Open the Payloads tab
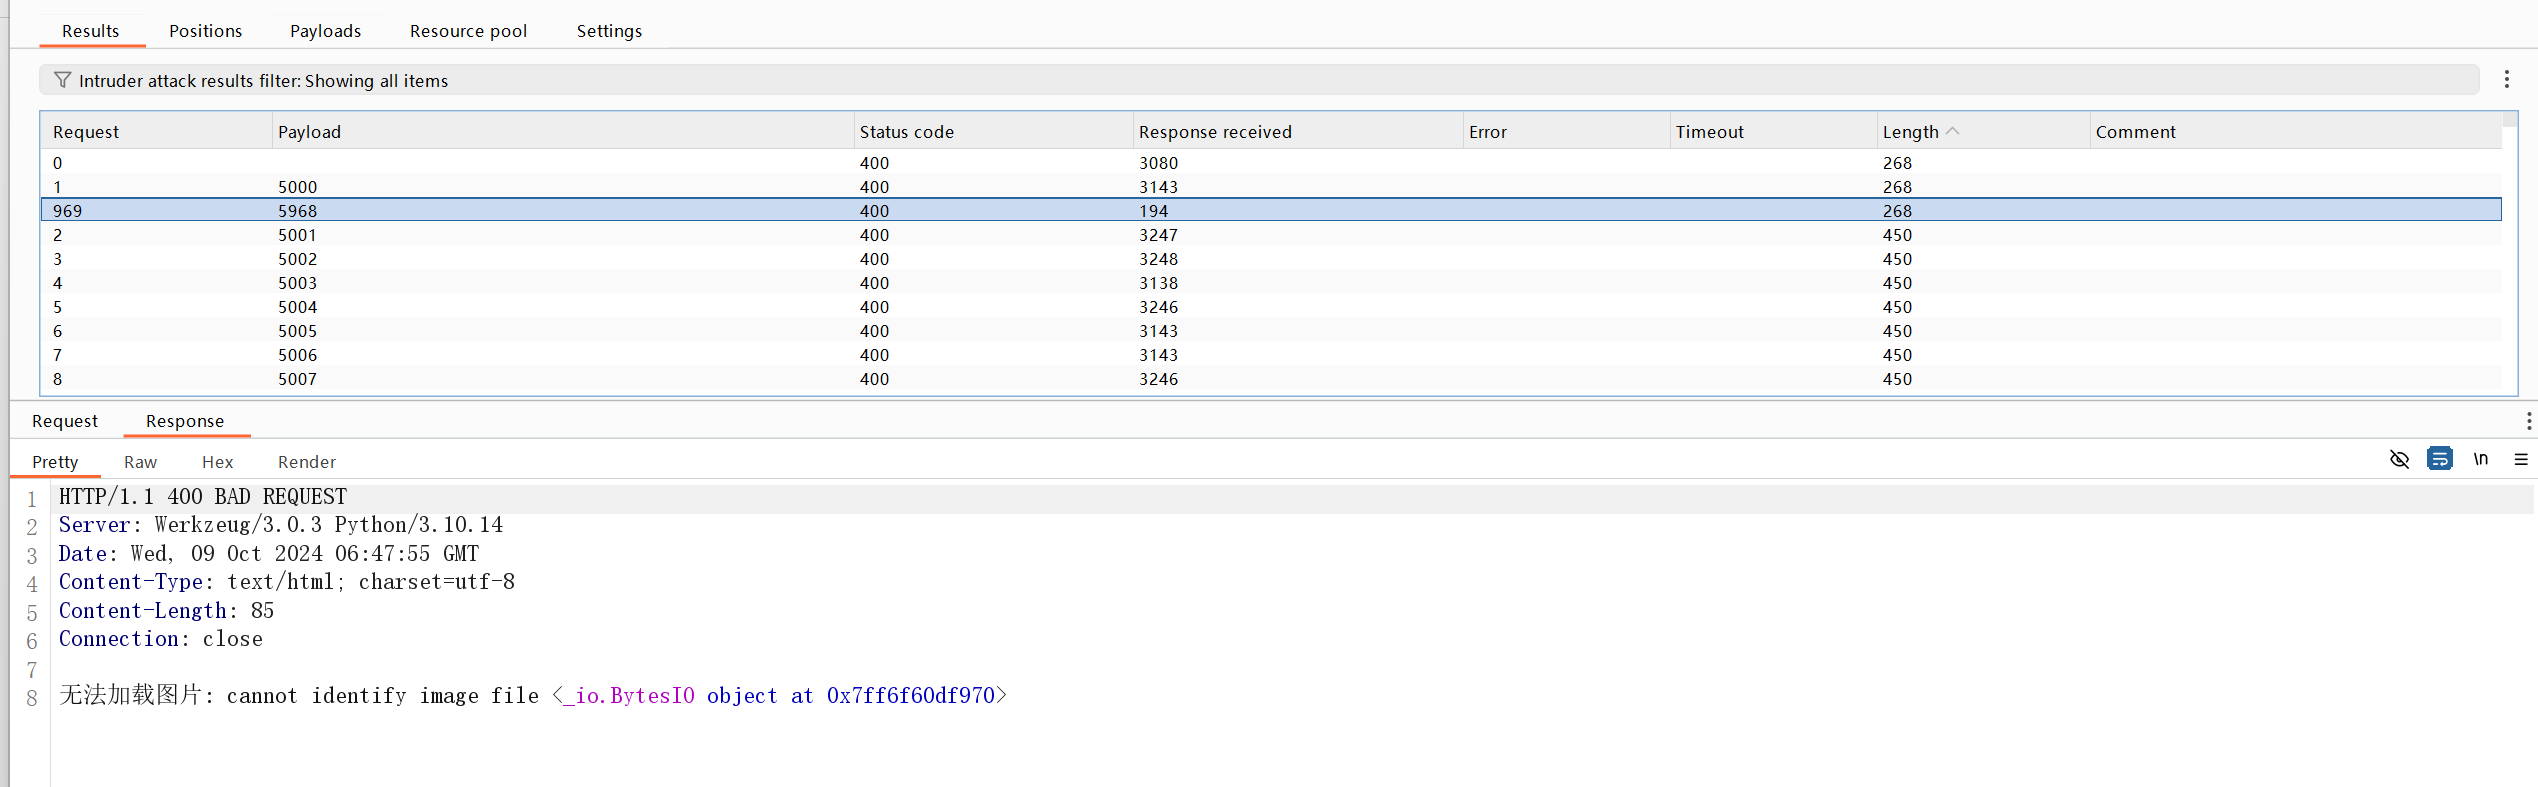 tap(325, 31)
